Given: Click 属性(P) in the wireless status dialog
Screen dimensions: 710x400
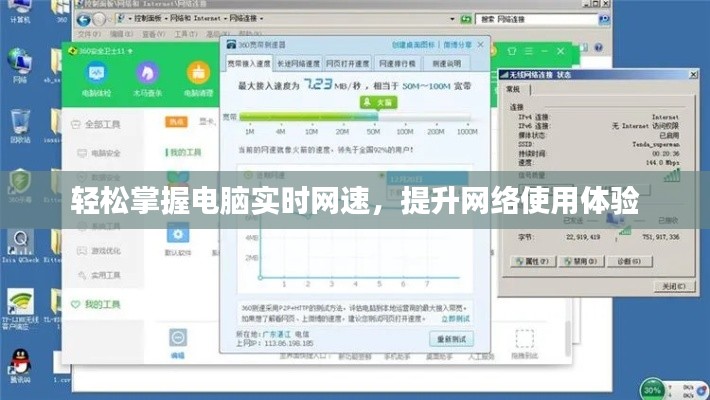Looking at the screenshot, I should coord(533,261).
